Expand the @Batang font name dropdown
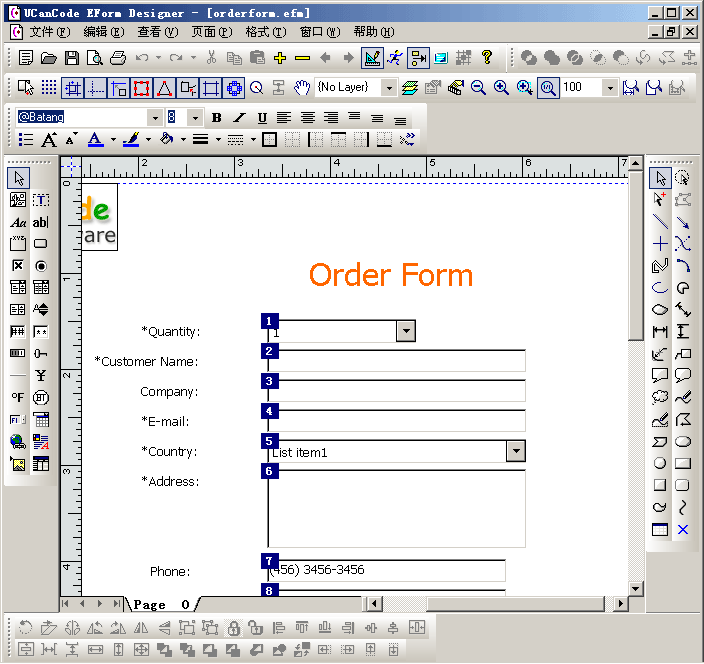The height and width of the screenshot is (664, 704). [154, 118]
